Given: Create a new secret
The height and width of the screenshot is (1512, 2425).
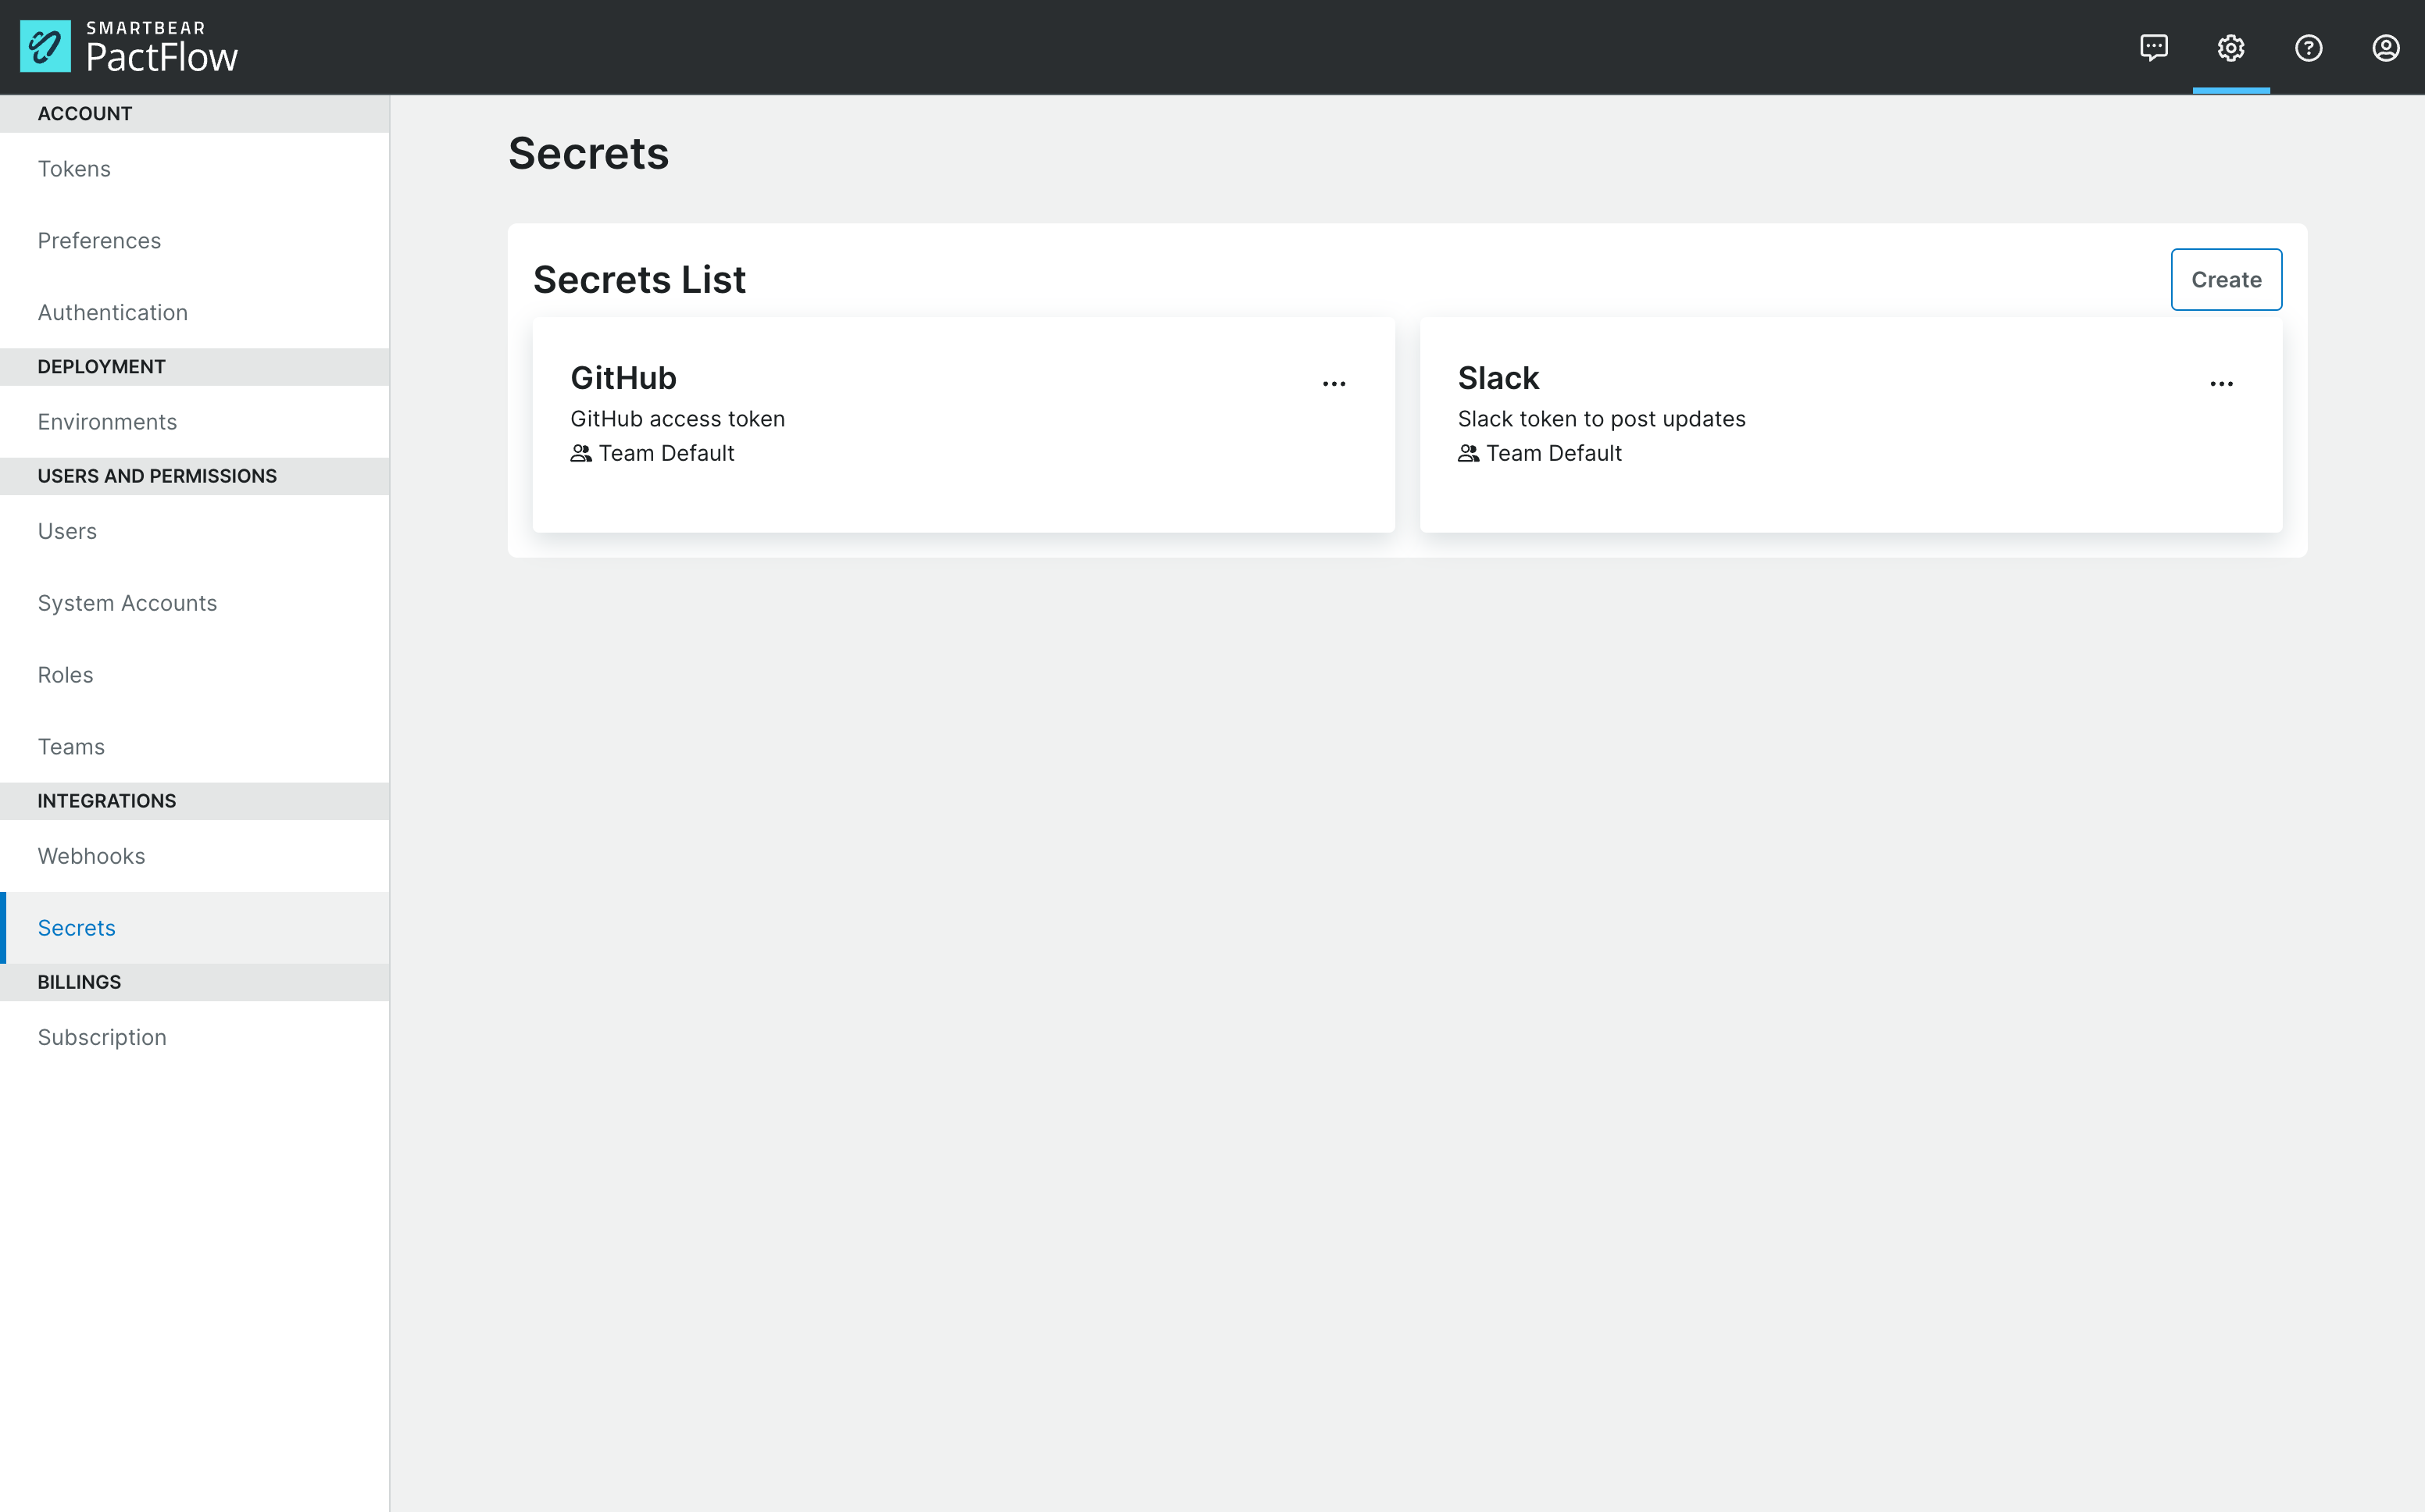Looking at the screenshot, I should point(2227,279).
